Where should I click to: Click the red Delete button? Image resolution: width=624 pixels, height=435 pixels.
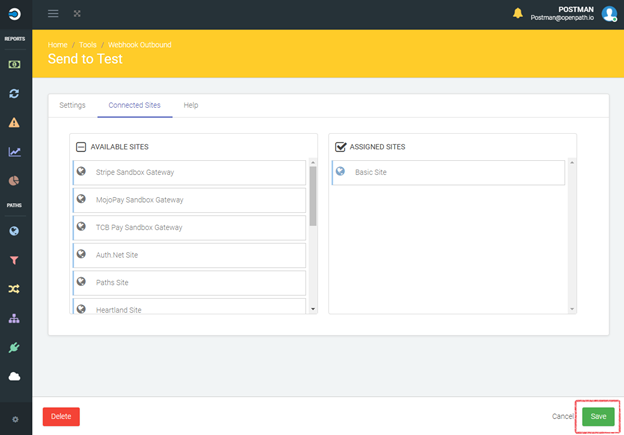(61, 416)
